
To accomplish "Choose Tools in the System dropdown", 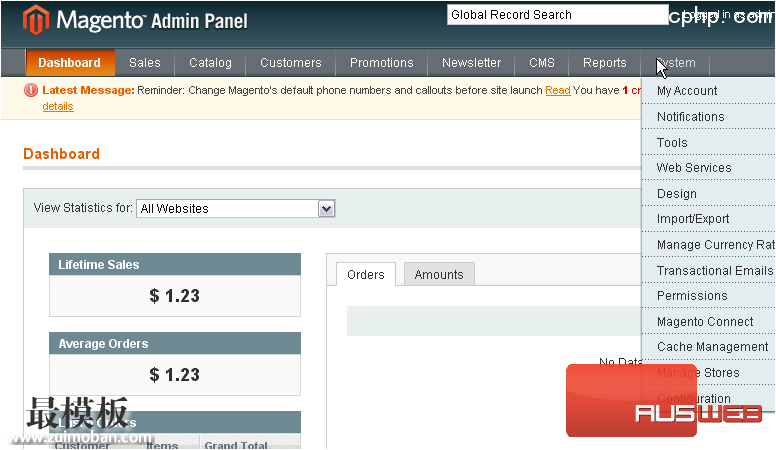I will (709, 142).
